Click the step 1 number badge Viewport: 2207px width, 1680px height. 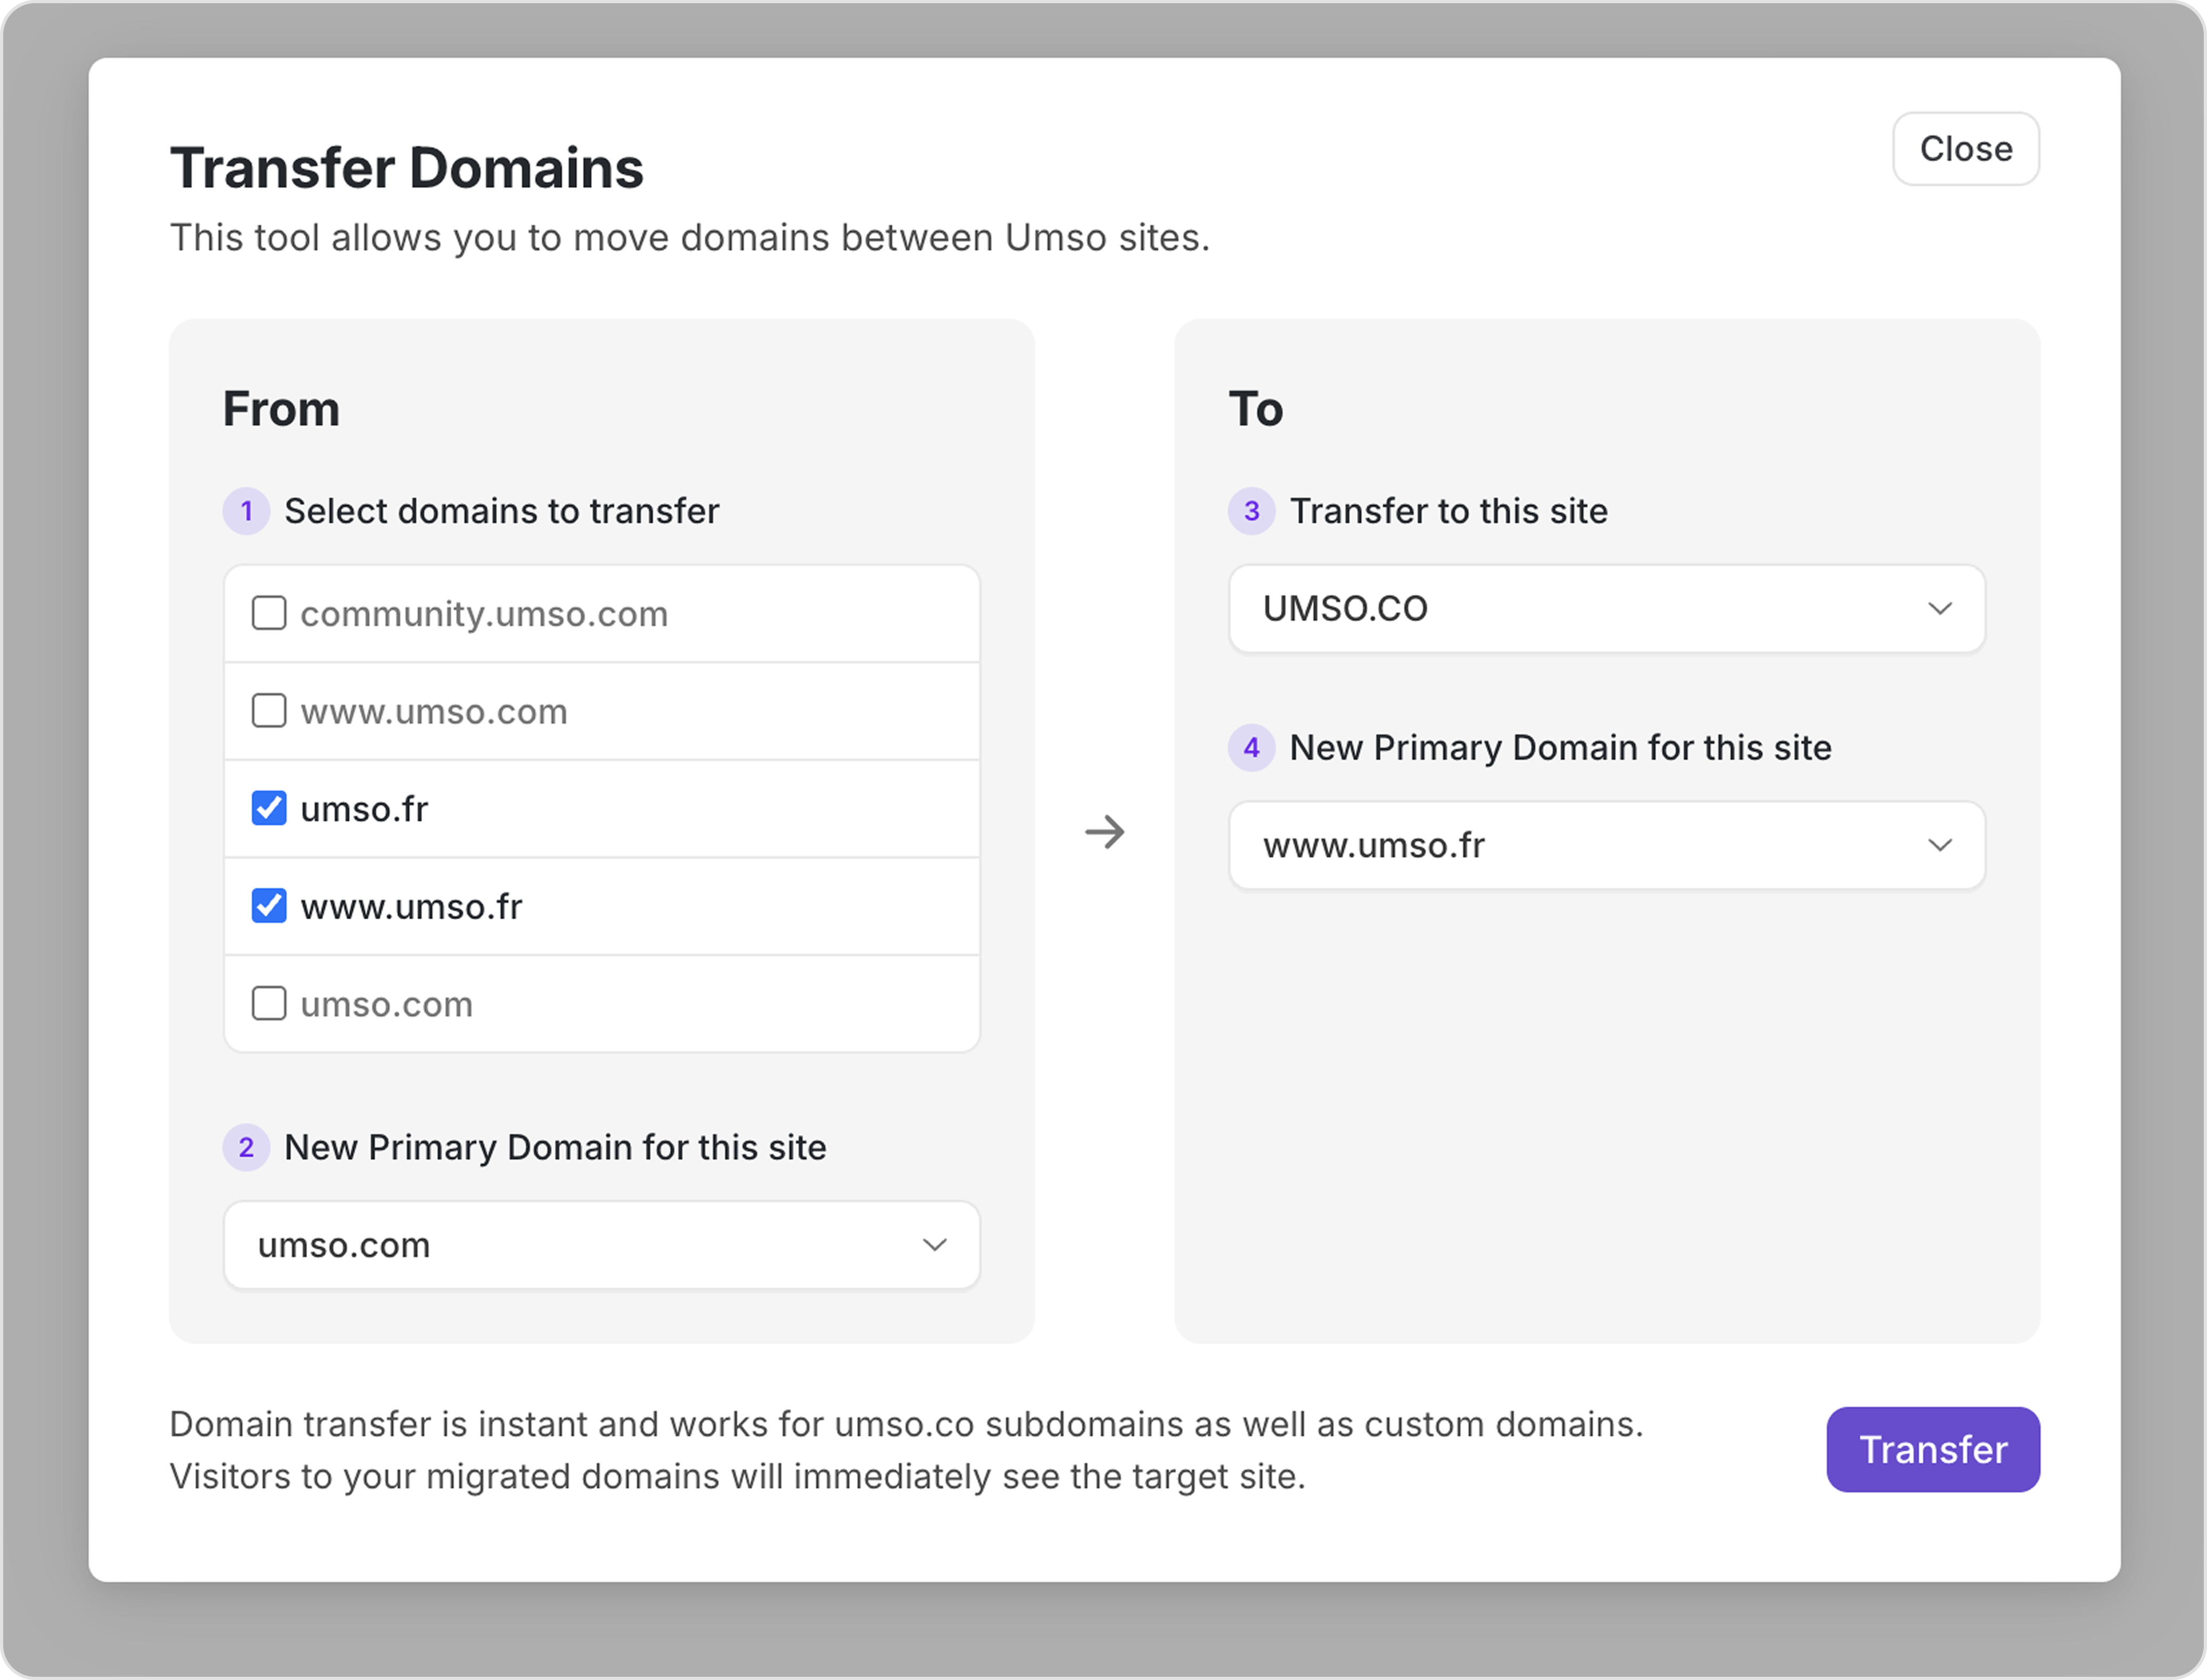click(x=246, y=511)
